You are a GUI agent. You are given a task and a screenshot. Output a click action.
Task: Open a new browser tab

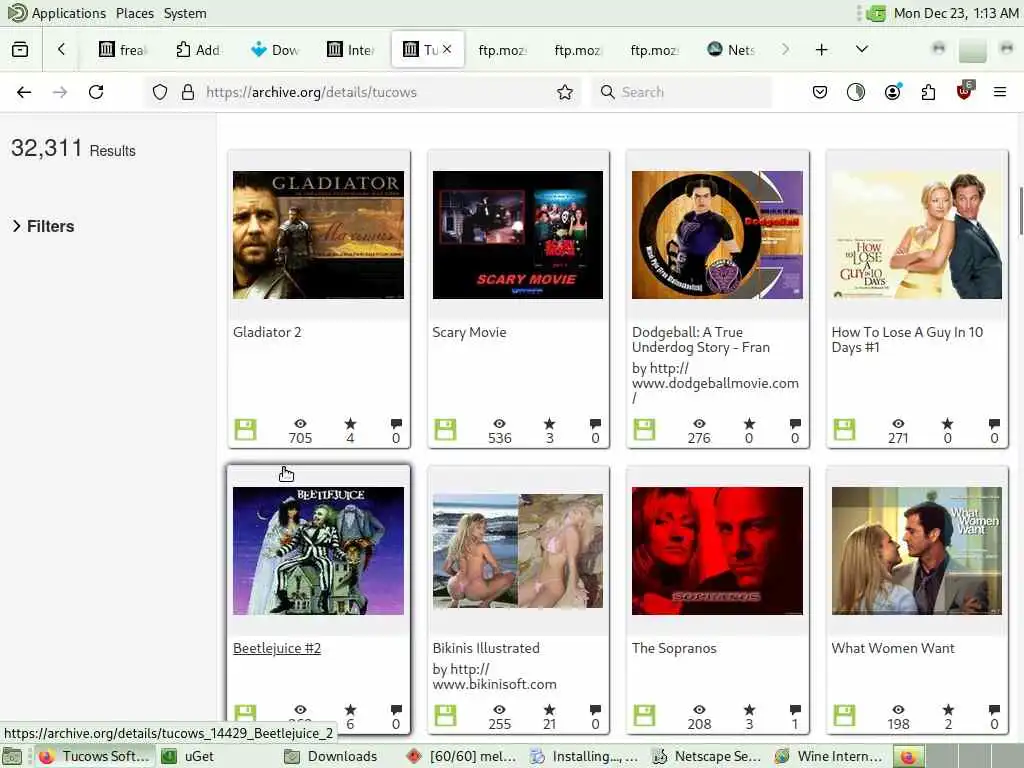tap(822, 49)
